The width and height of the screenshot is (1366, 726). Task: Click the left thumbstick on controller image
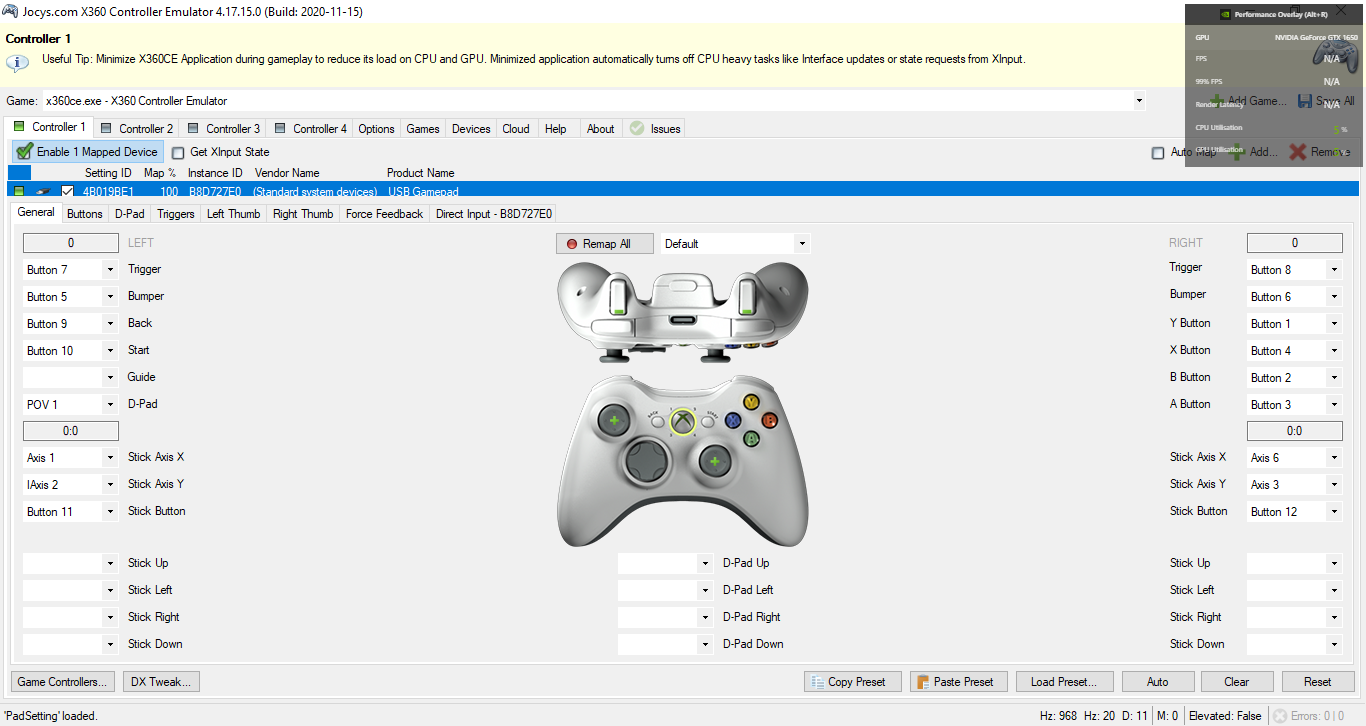click(x=614, y=421)
